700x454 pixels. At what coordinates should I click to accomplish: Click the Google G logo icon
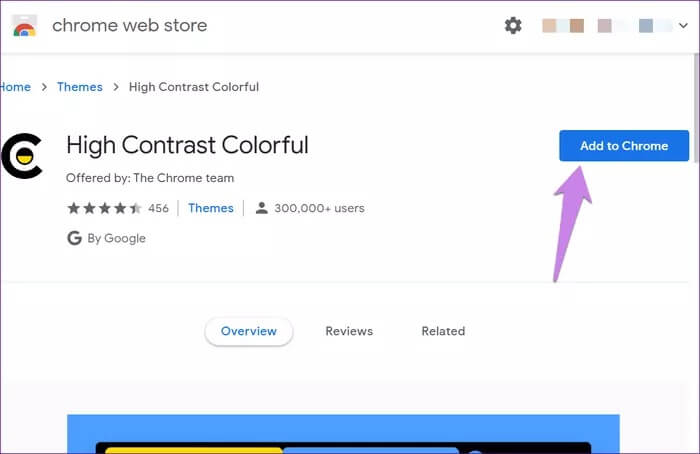click(x=75, y=238)
